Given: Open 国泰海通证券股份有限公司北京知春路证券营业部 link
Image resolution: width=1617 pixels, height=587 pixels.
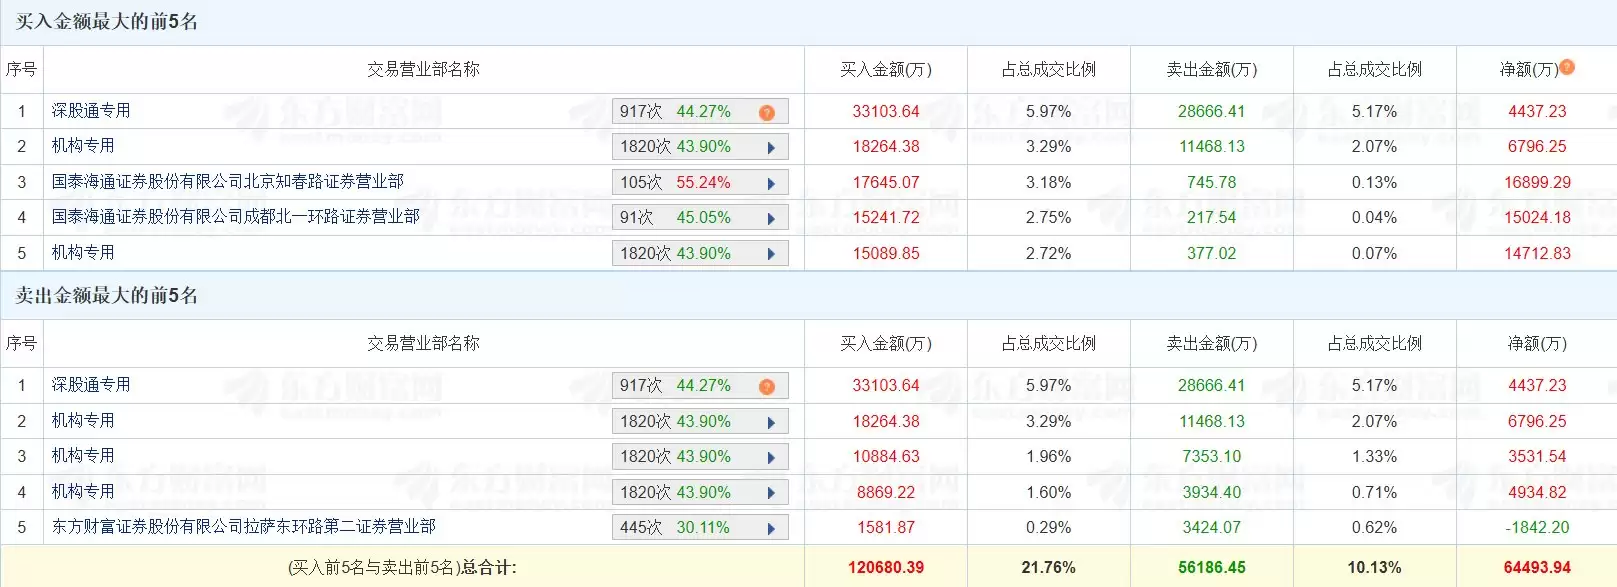Looking at the screenshot, I should click(228, 181).
